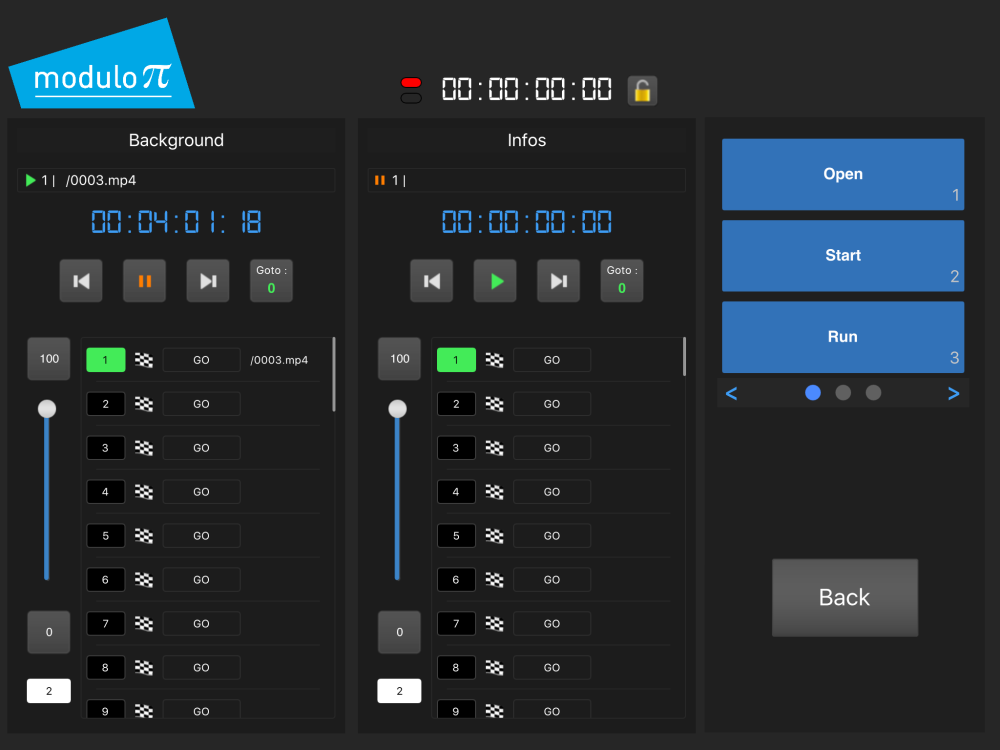Click GO for Background cue 4

click(x=202, y=492)
